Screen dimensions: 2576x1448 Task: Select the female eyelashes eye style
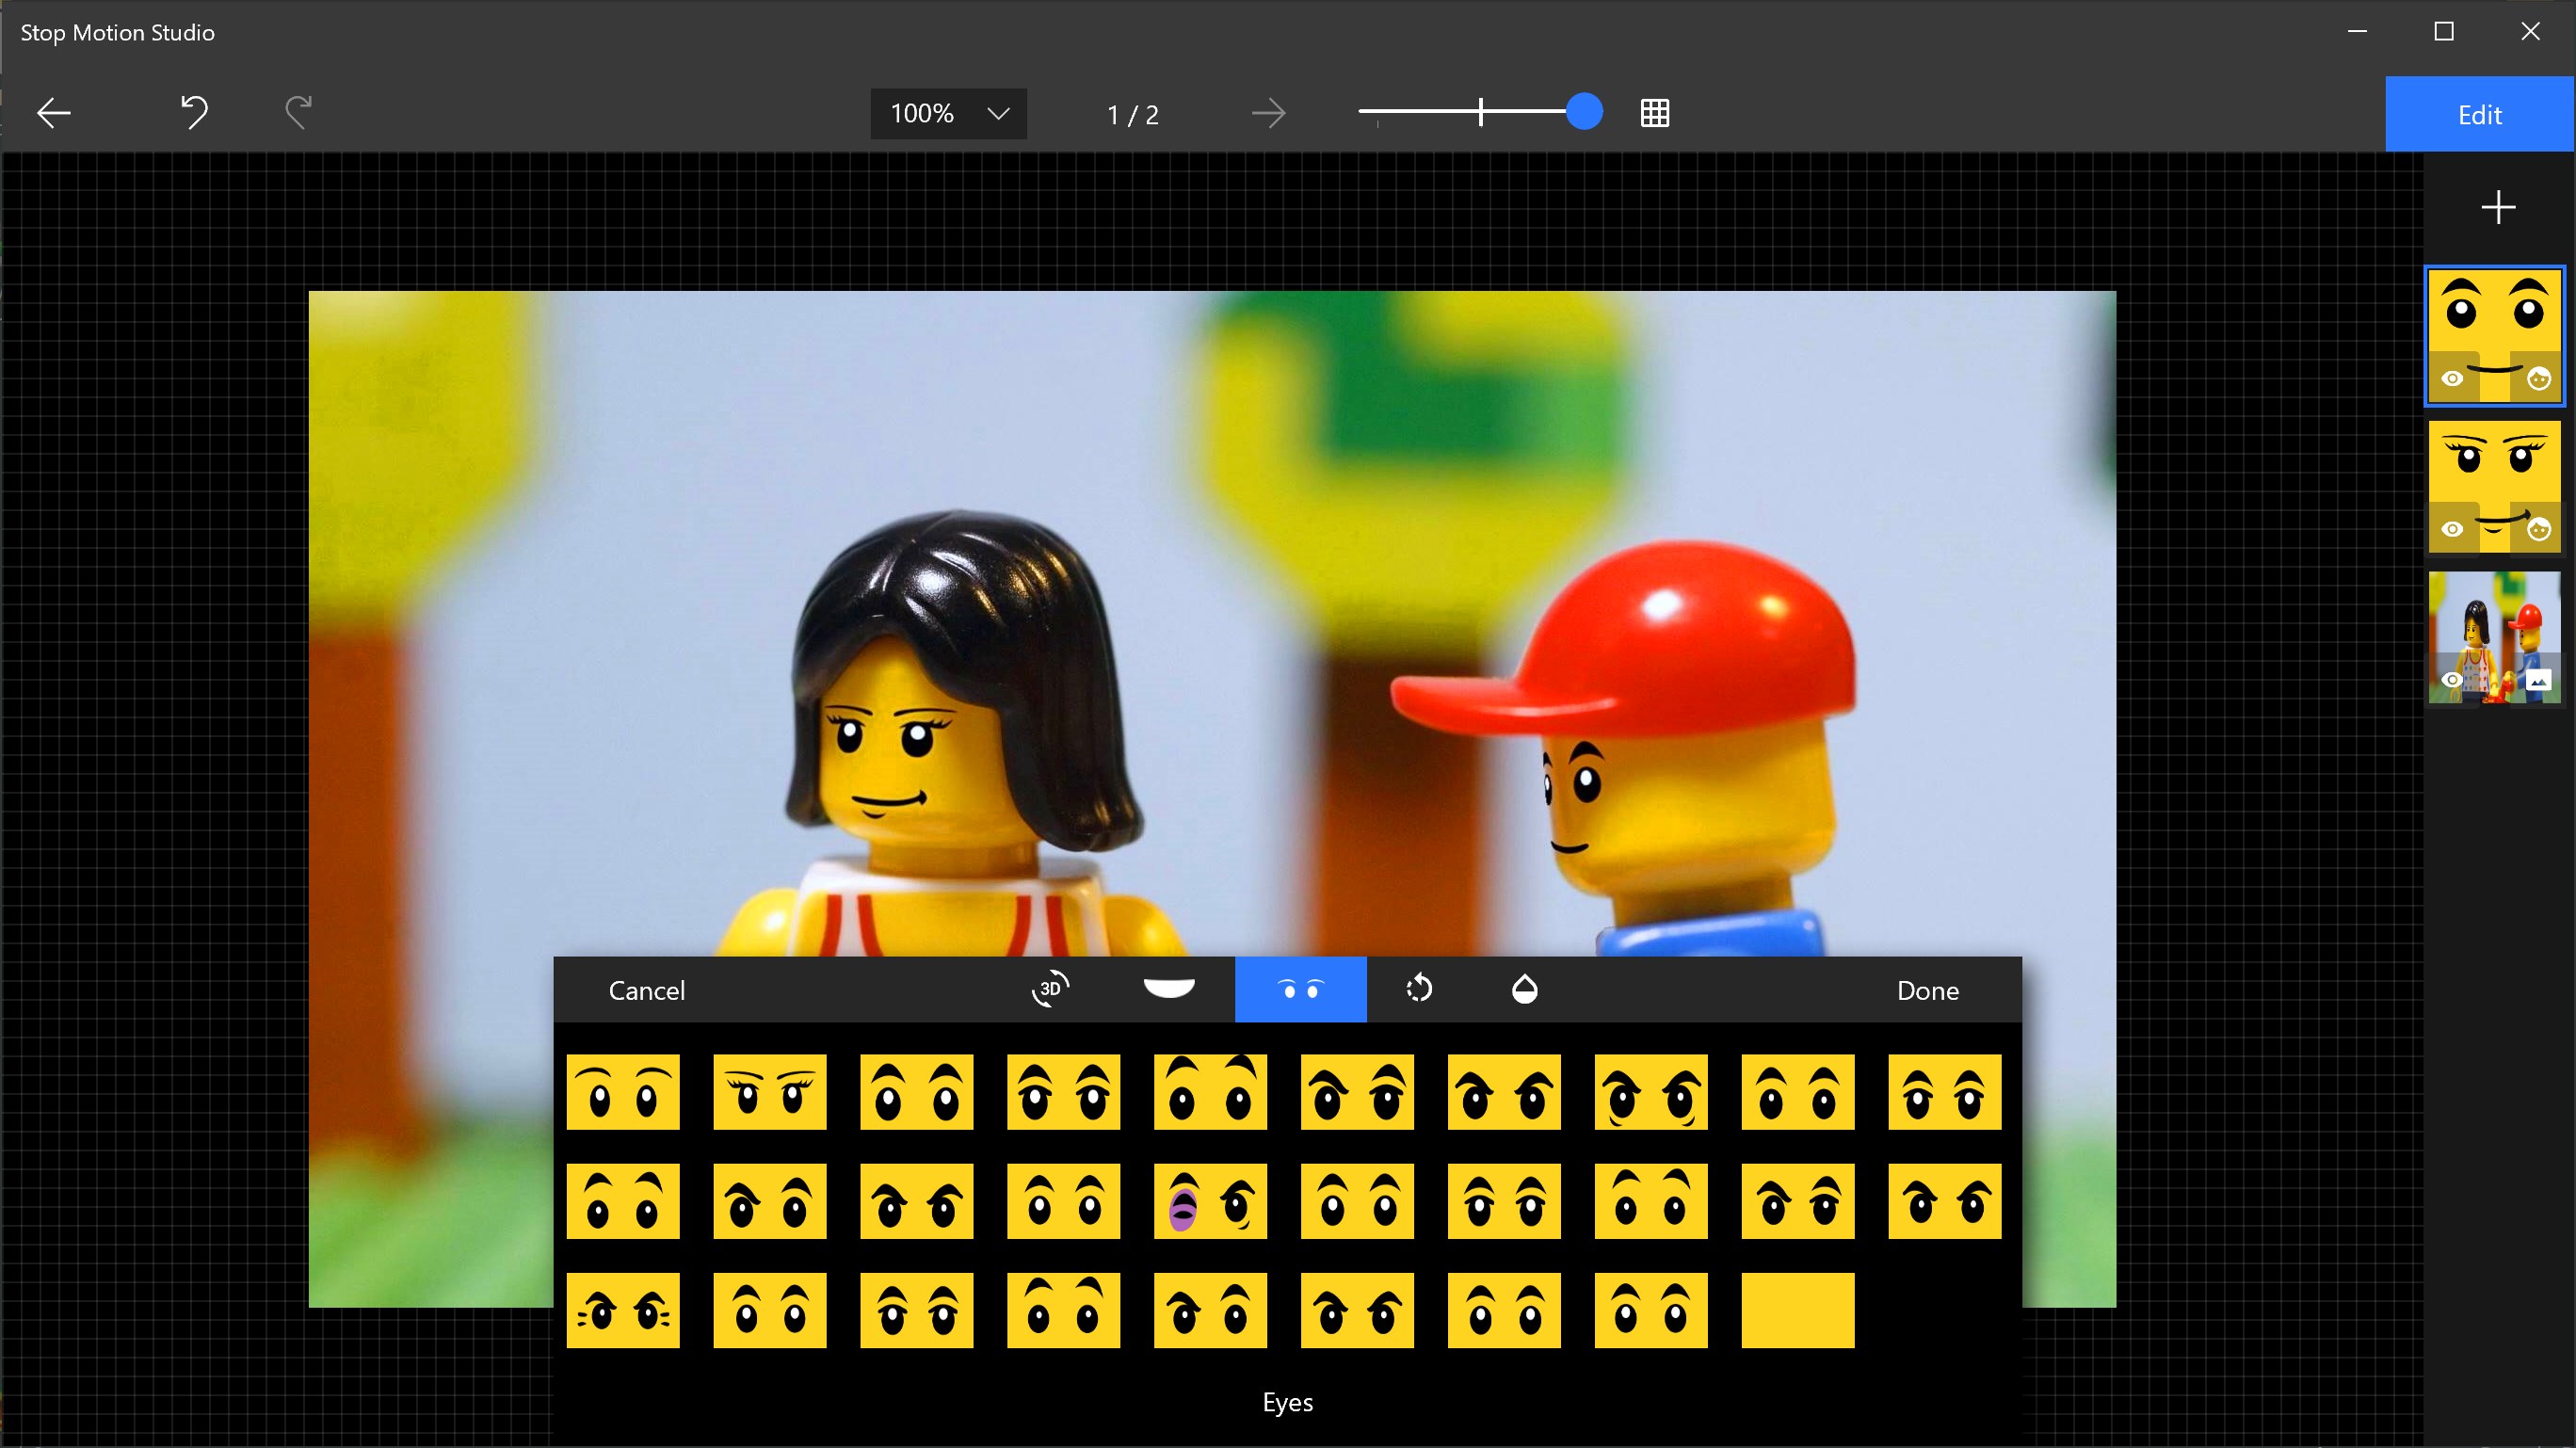point(769,1092)
